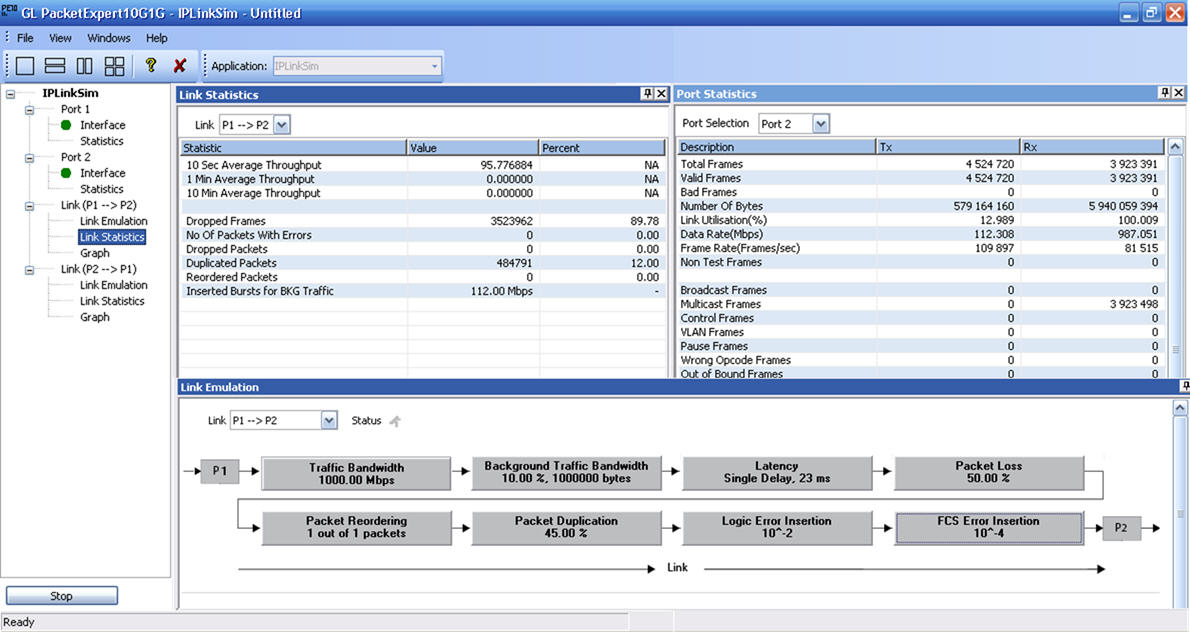The image size is (1190, 632).
Task: Click the Statistic column header
Action: (x=294, y=148)
